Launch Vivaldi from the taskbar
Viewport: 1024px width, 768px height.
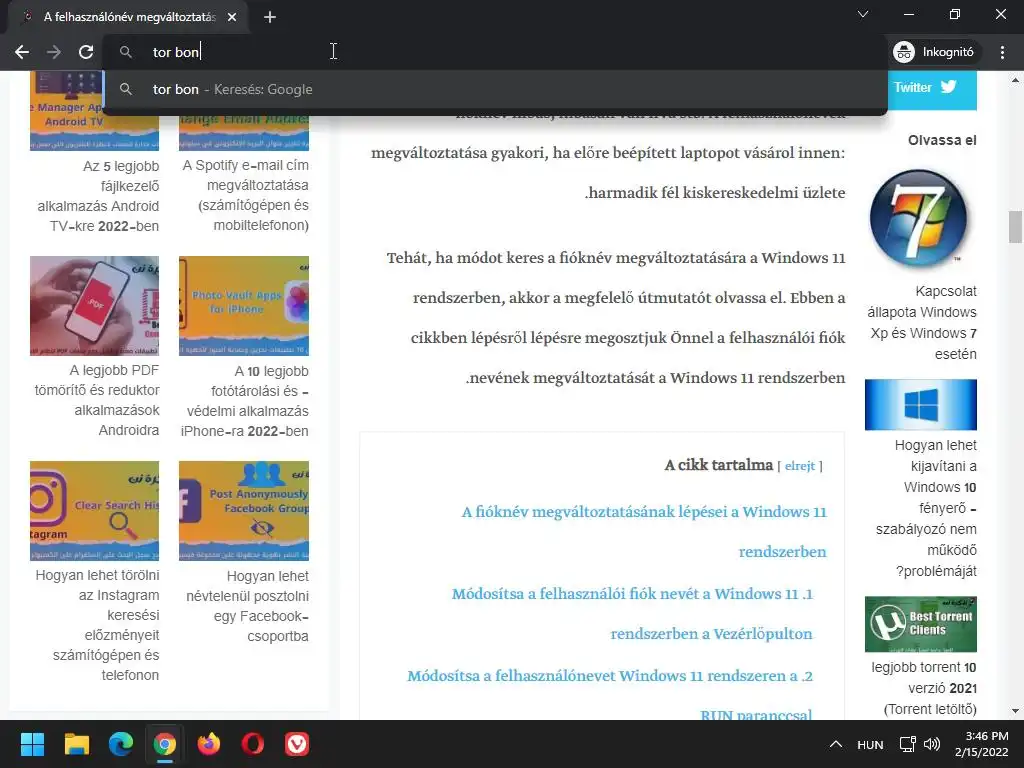click(297, 744)
